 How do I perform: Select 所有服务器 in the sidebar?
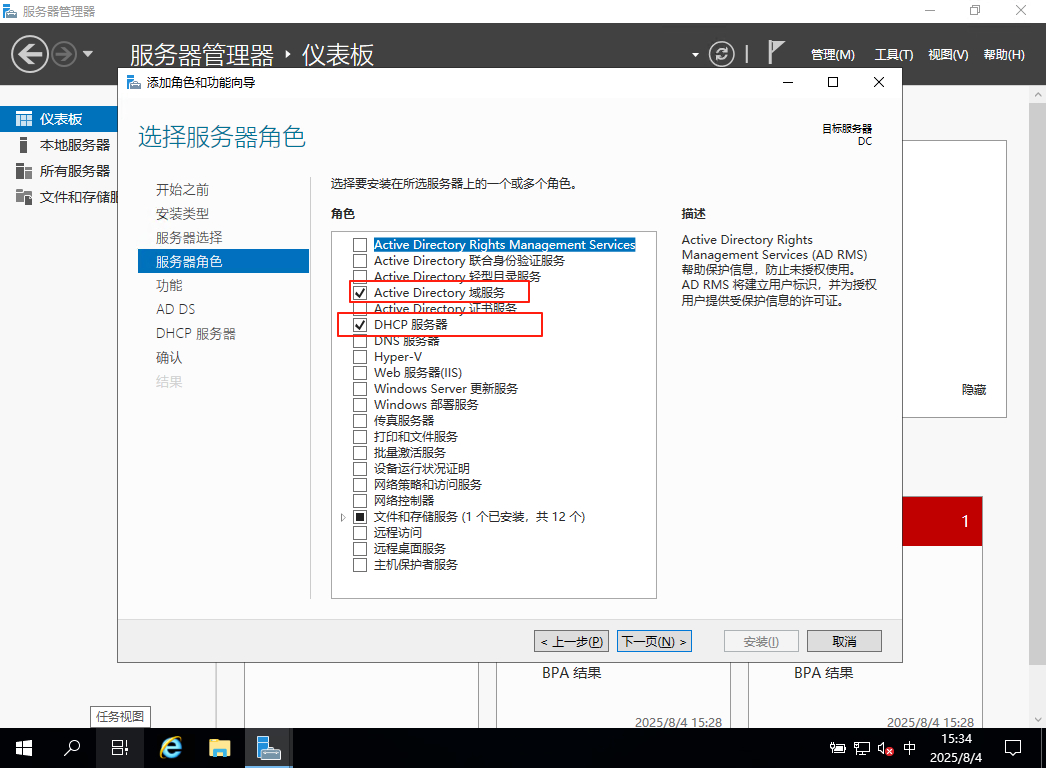click(59, 171)
